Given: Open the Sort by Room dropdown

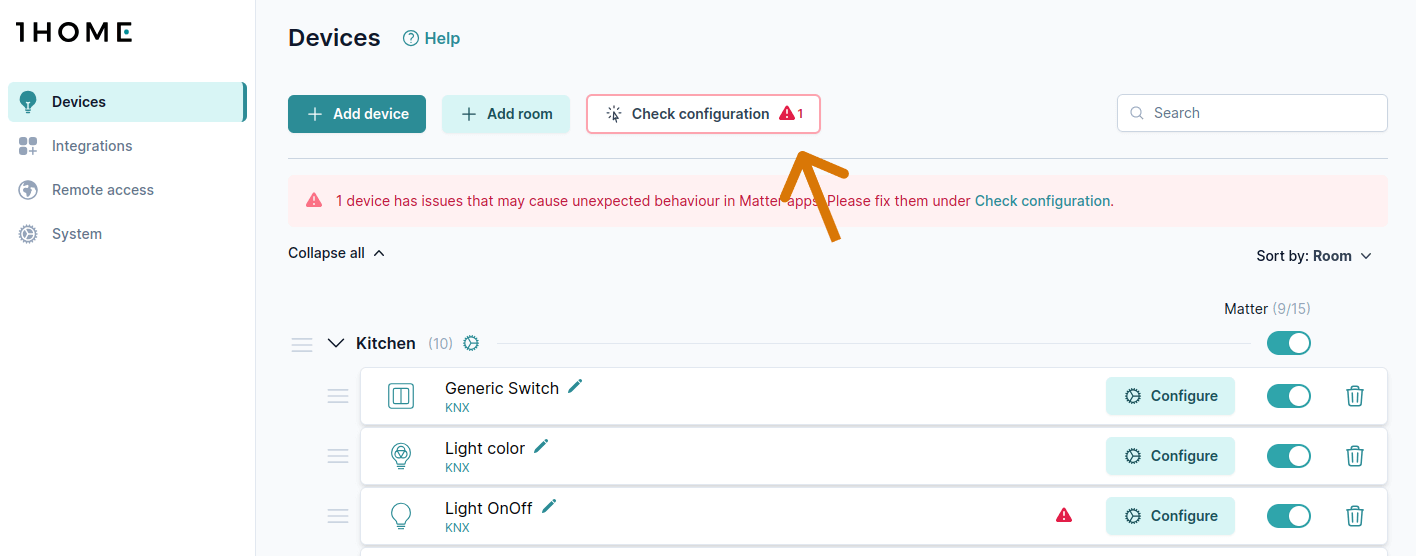Looking at the screenshot, I should point(1314,256).
